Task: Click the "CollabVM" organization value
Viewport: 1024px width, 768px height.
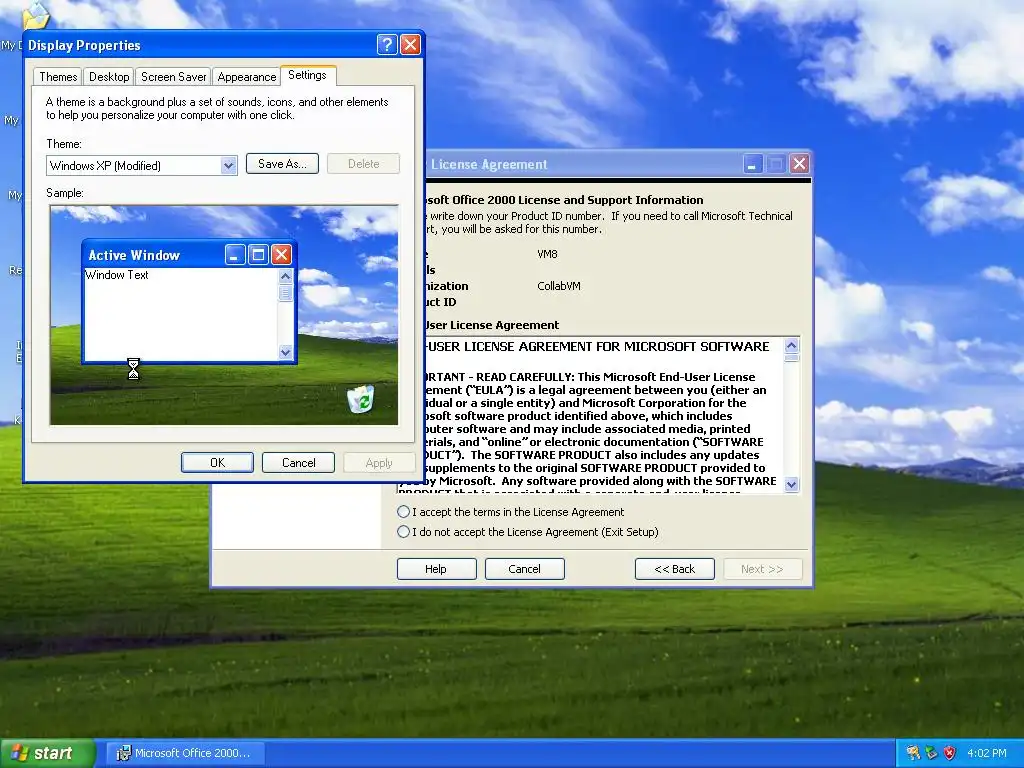Action: click(x=559, y=286)
